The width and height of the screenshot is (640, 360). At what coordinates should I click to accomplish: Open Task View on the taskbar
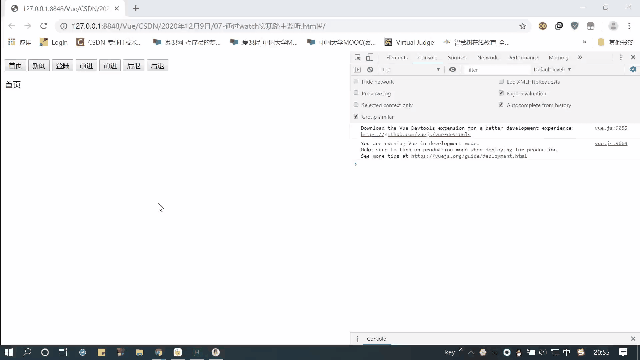point(63,352)
